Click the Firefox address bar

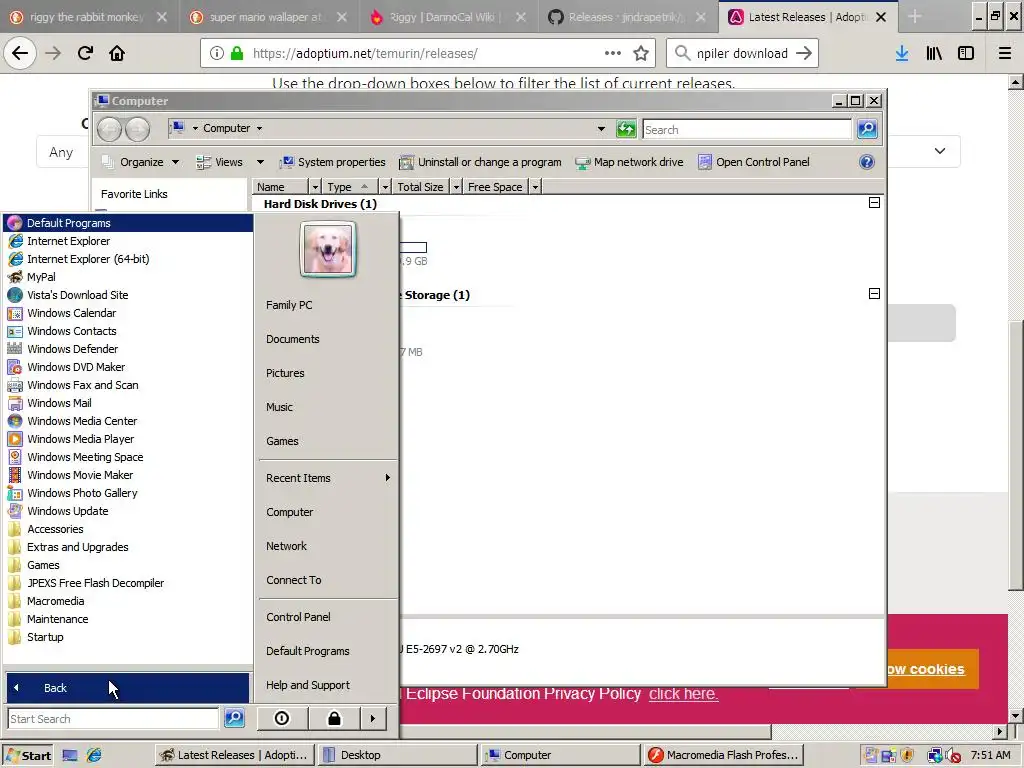(x=428, y=54)
